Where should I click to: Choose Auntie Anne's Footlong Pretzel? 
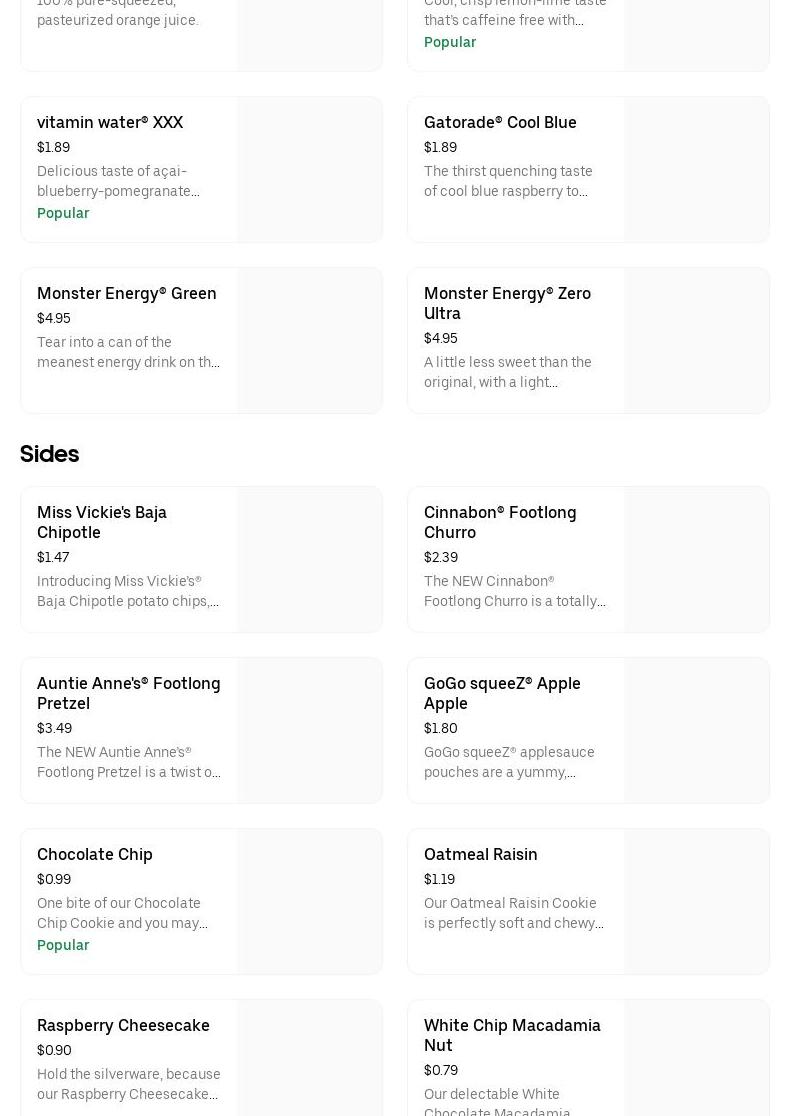click(x=128, y=693)
